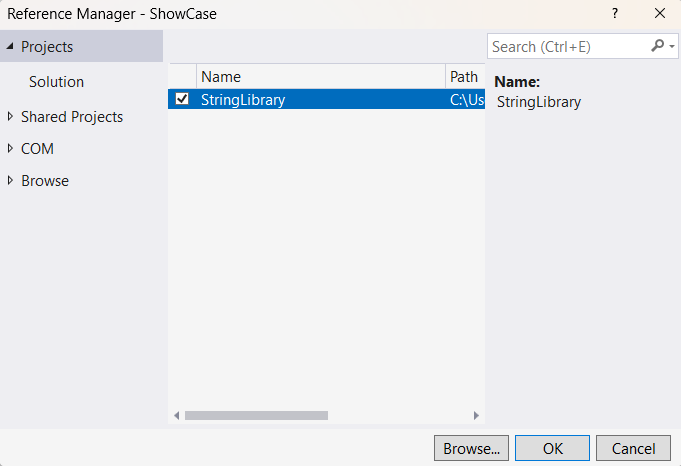
Task: Expand the Shared Projects arrow
Action: (x=10, y=116)
